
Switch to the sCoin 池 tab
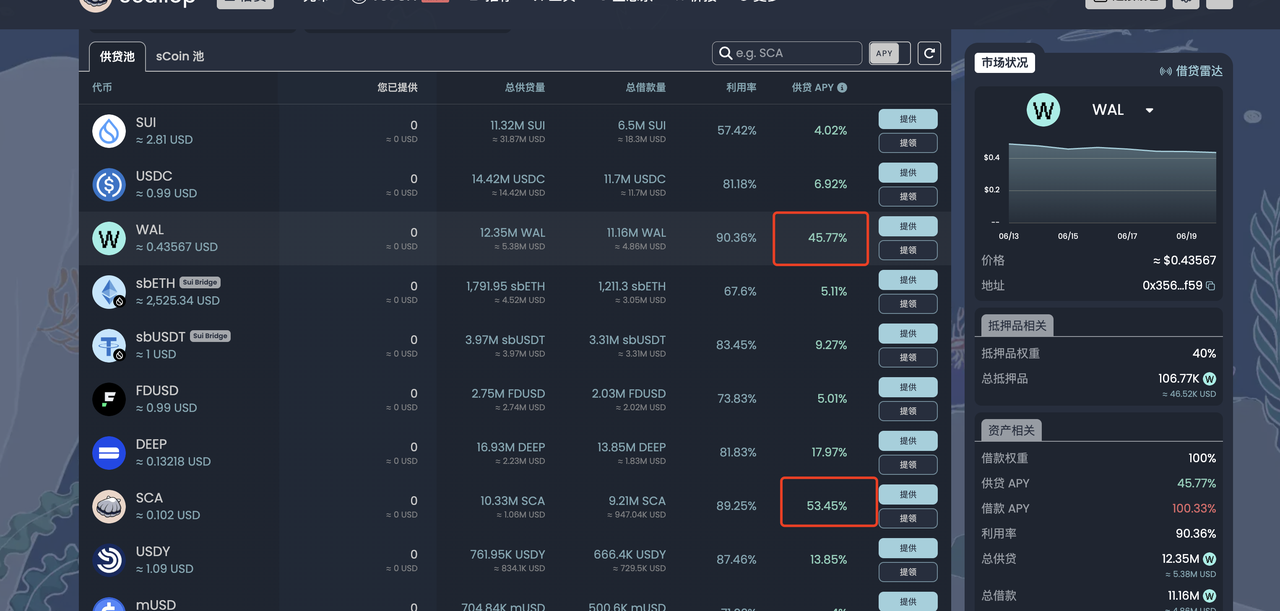(180, 56)
